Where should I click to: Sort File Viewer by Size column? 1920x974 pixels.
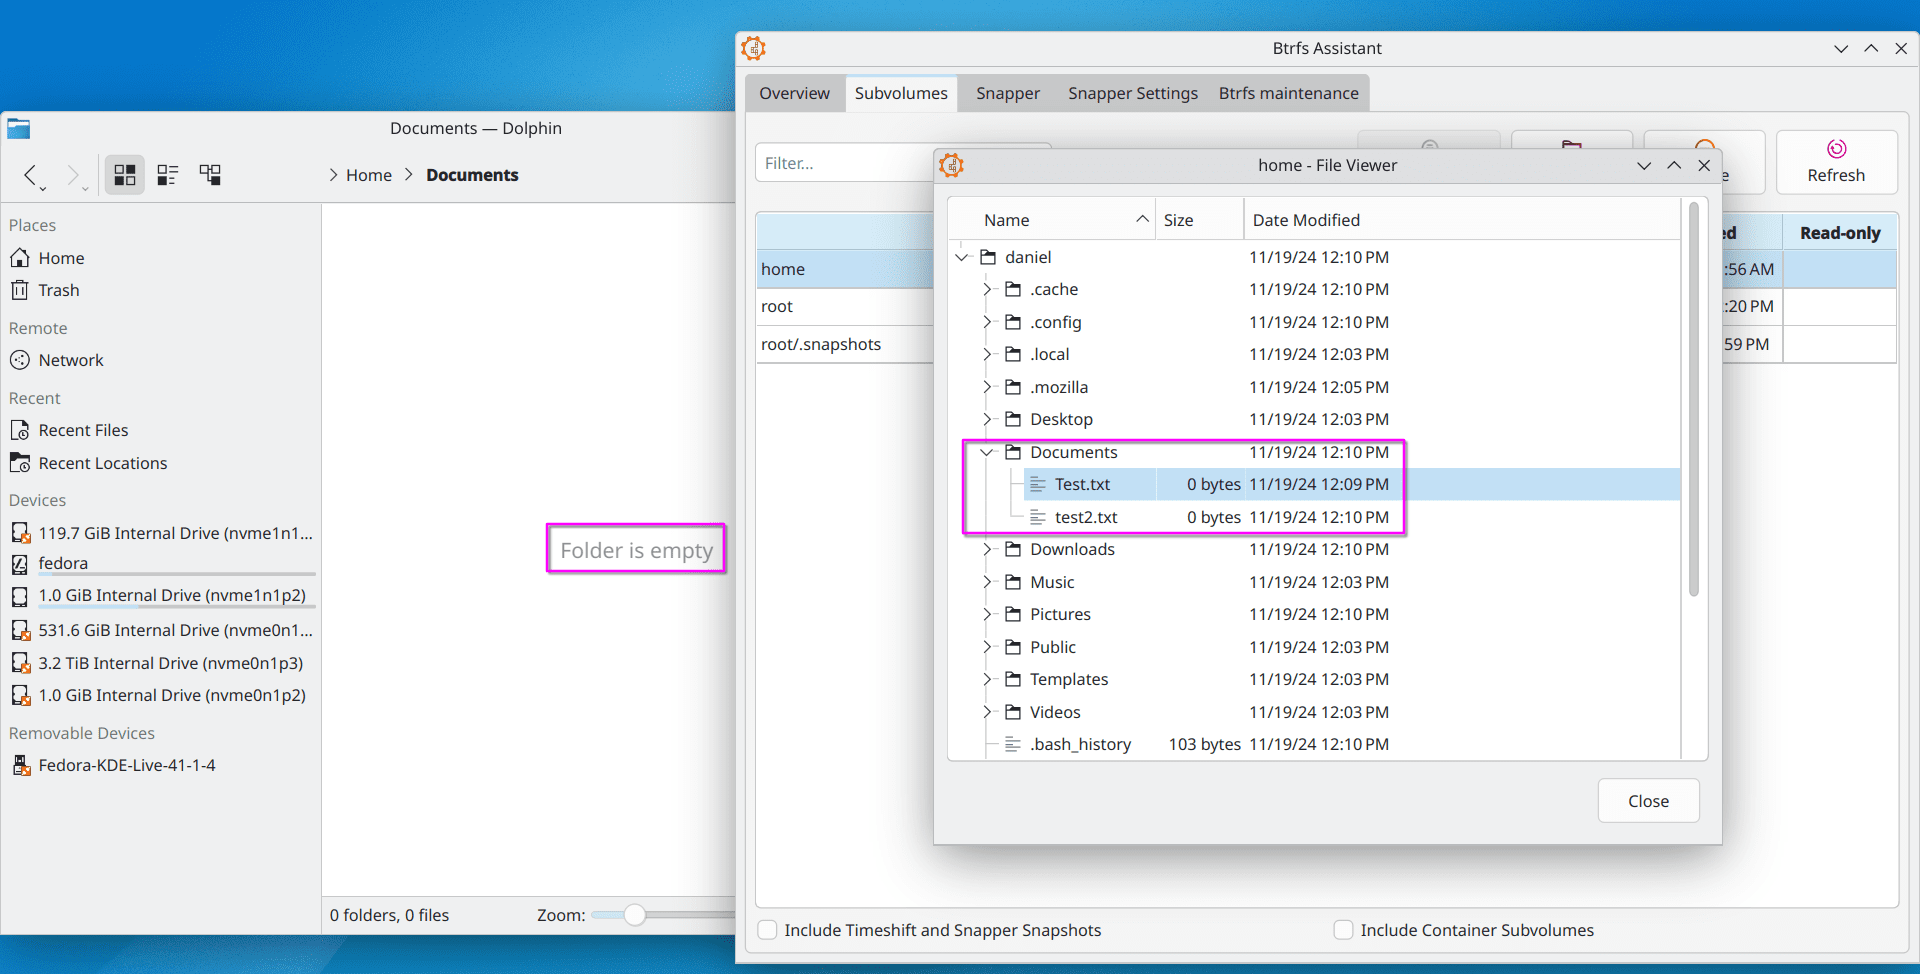[1199, 220]
